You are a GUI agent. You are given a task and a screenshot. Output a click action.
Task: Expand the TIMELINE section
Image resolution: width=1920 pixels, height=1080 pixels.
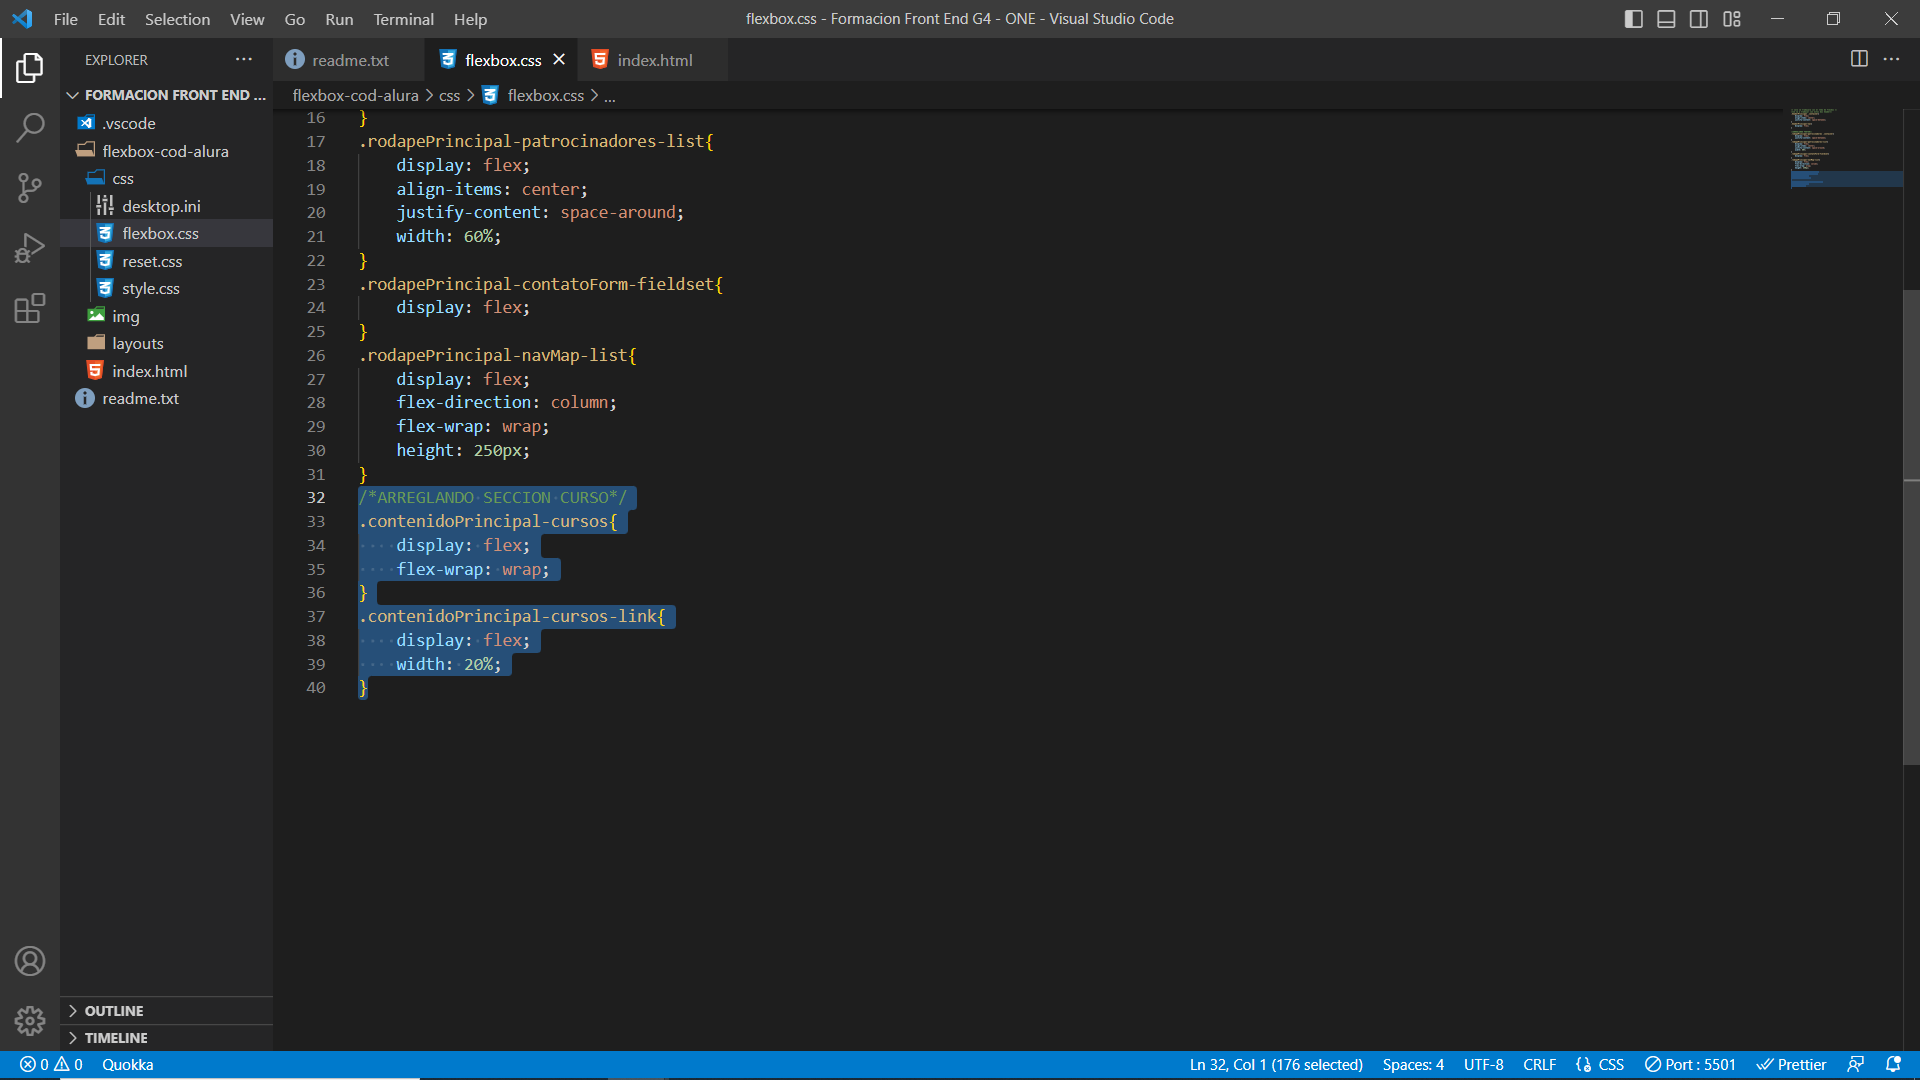point(167,1038)
